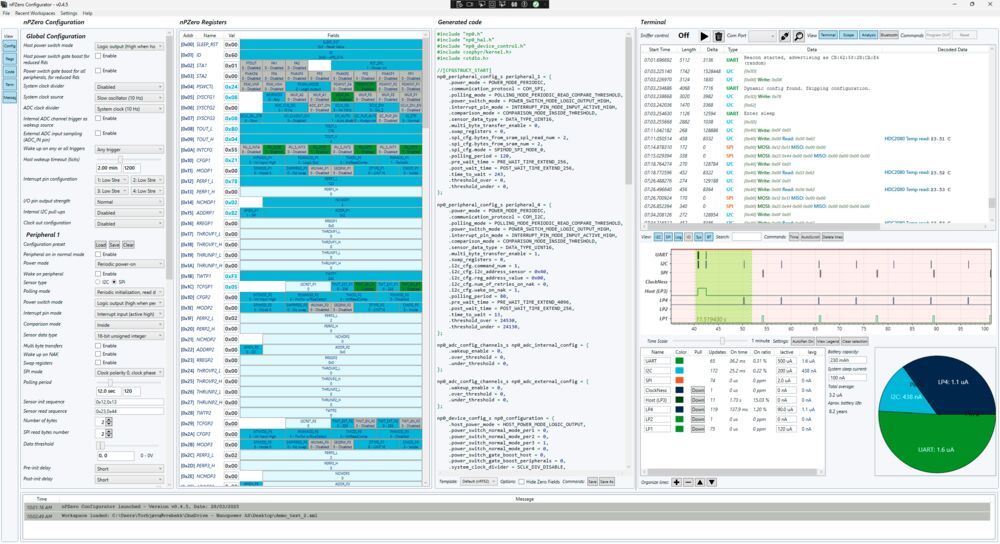The image size is (1000, 544).
Task: Toggle the Sys filter icon in scope view
Action: coord(699,237)
